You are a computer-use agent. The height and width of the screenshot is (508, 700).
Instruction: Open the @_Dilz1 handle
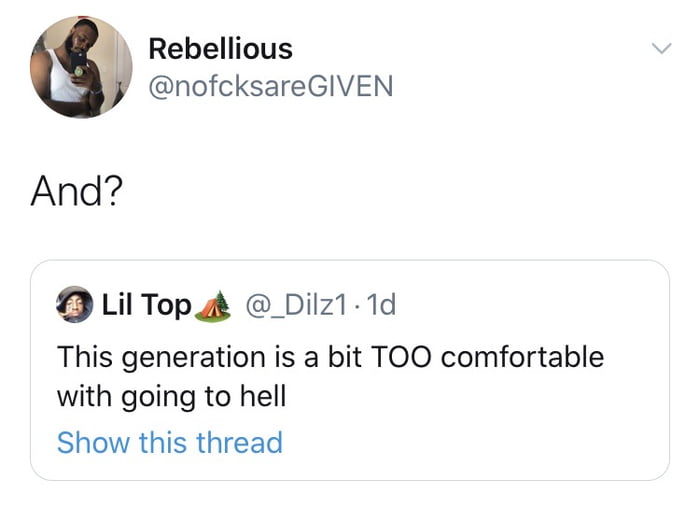(299, 305)
